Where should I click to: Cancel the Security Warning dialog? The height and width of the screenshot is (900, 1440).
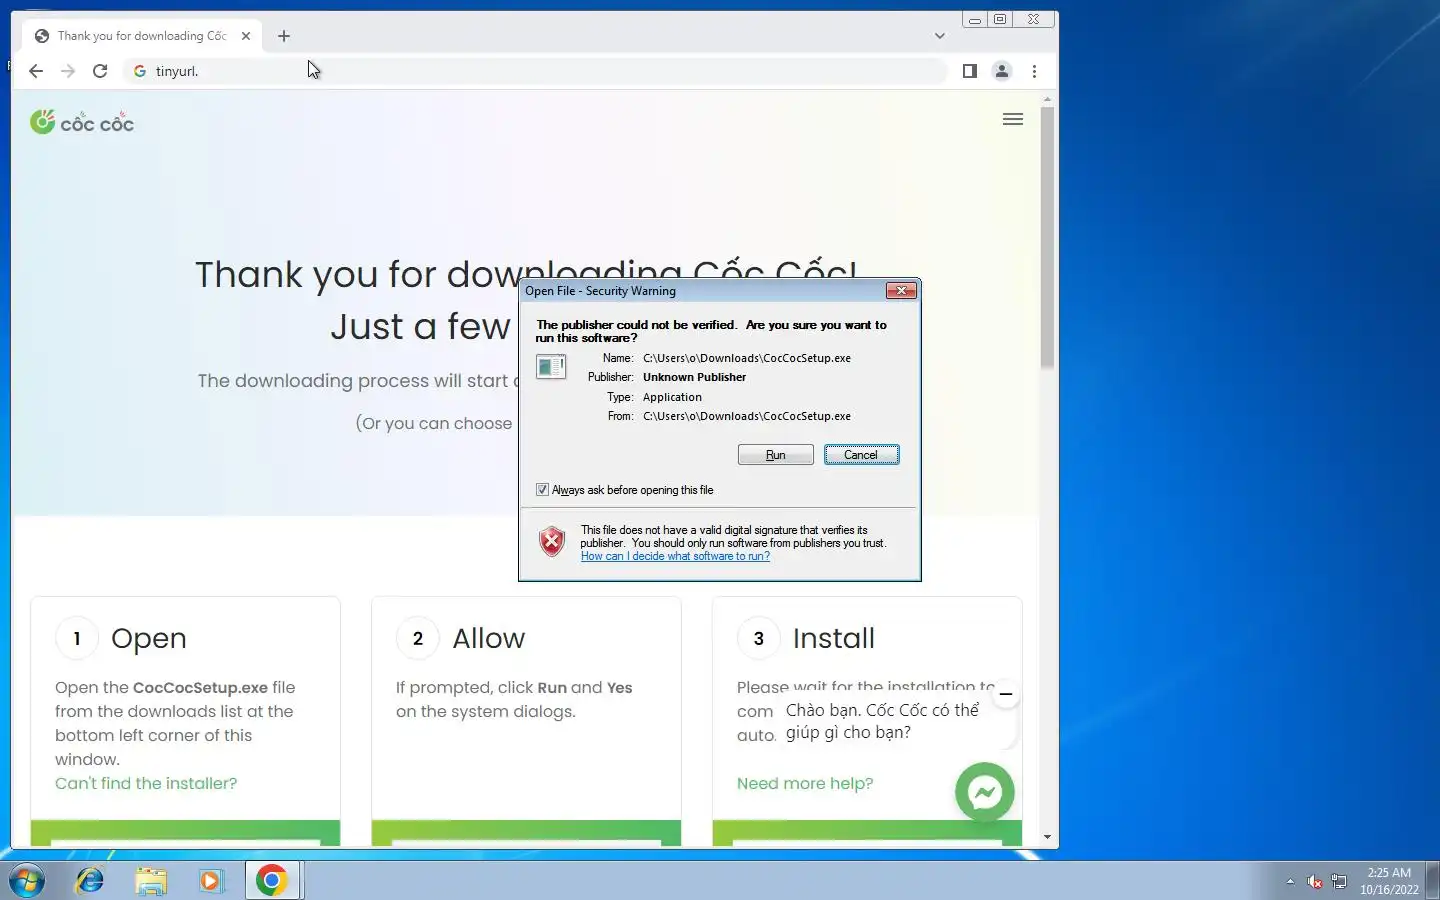click(861, 455)
